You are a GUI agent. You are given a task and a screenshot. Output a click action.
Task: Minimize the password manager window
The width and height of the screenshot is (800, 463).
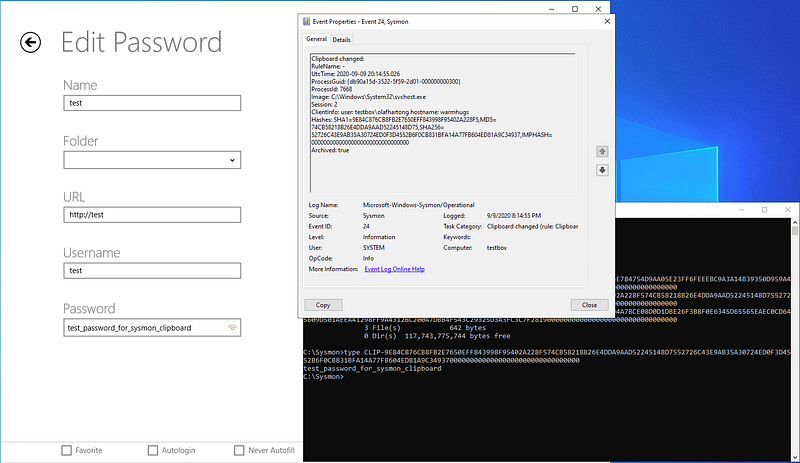pyautogui.click(x=552, y=9)
